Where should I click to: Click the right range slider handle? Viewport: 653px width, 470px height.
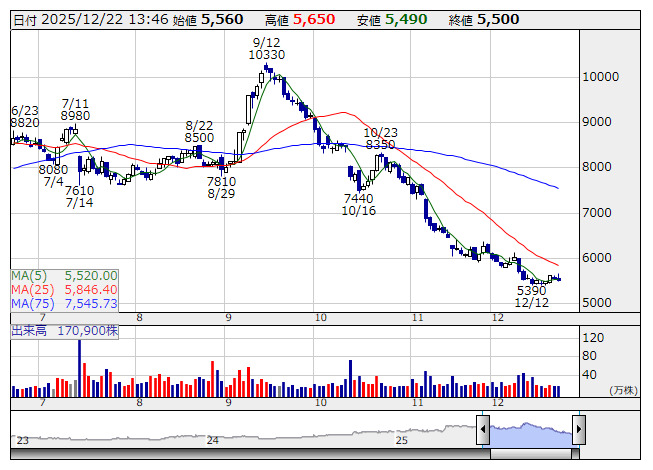click(x=578, y=428)
